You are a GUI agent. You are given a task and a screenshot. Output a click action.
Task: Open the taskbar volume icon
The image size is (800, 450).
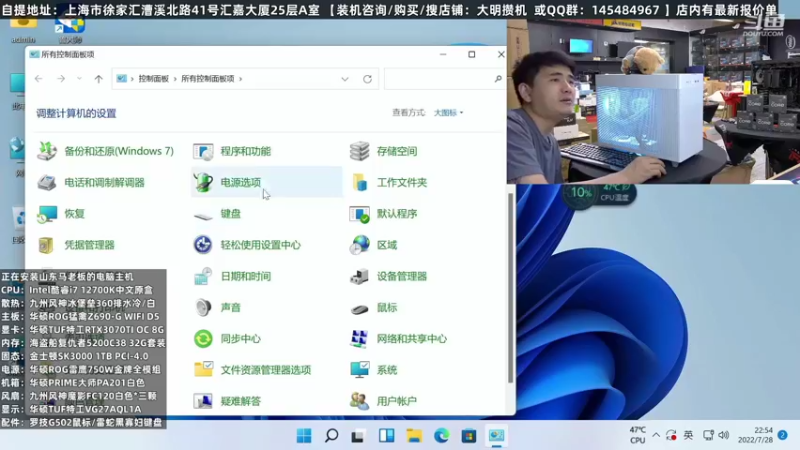click(723, 435)
